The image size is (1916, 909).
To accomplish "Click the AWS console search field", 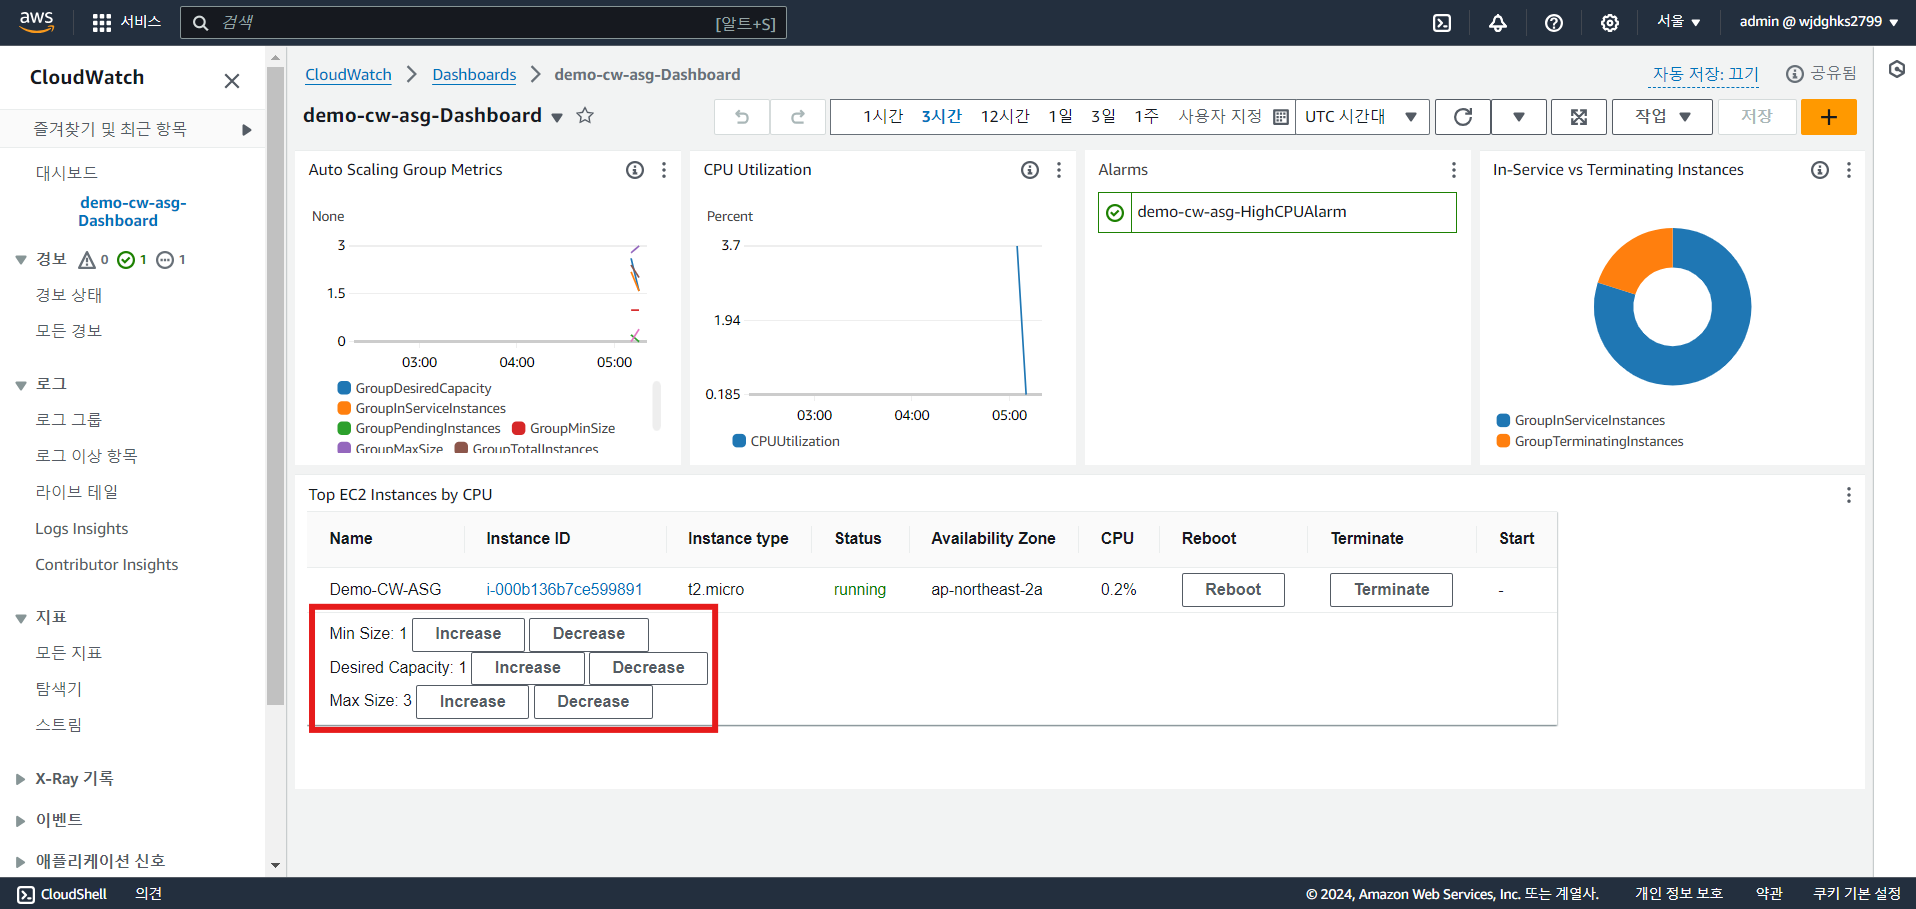I will tap(483, 23).
